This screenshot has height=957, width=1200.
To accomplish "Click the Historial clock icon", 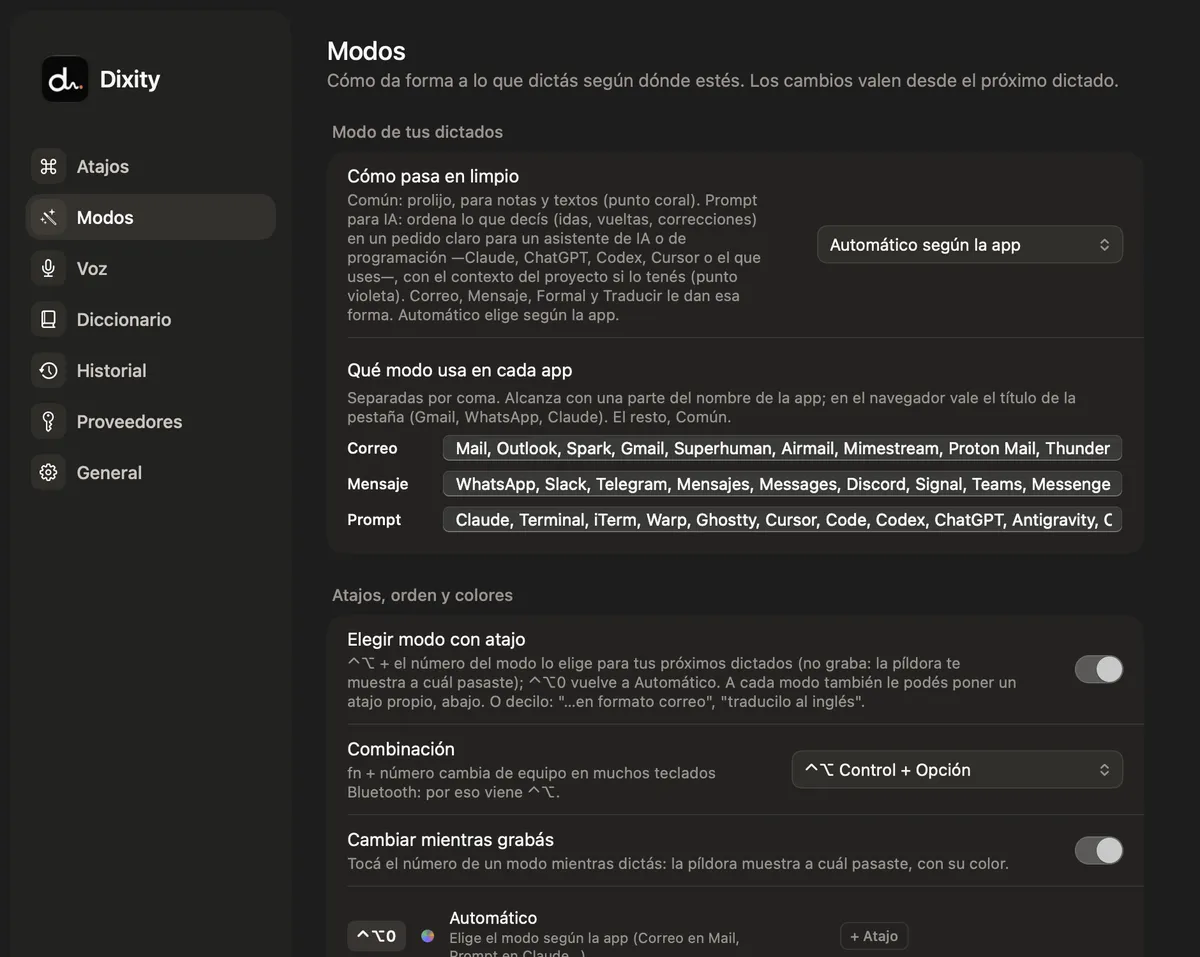I will [48, 370].
